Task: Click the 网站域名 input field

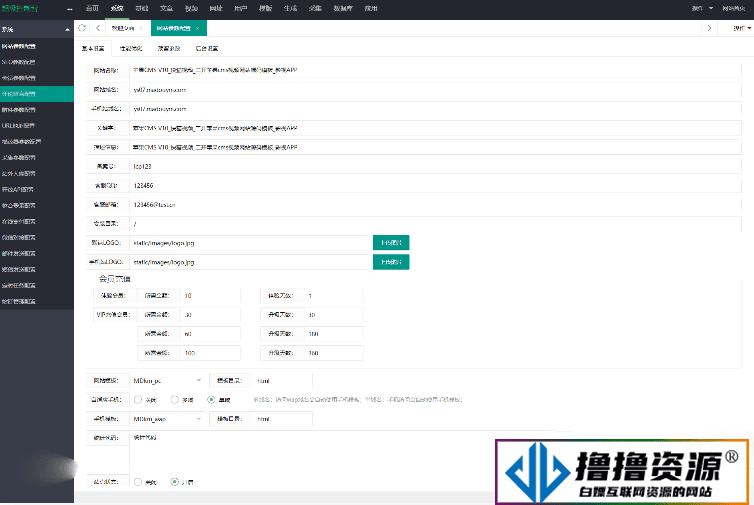Action: (x=435, y=90)
